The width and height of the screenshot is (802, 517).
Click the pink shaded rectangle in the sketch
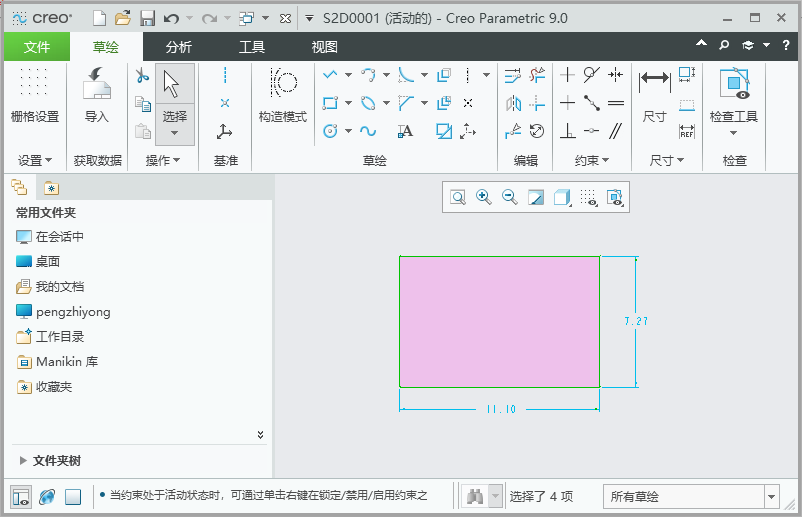pyautogui.click(x=499, y=322)
